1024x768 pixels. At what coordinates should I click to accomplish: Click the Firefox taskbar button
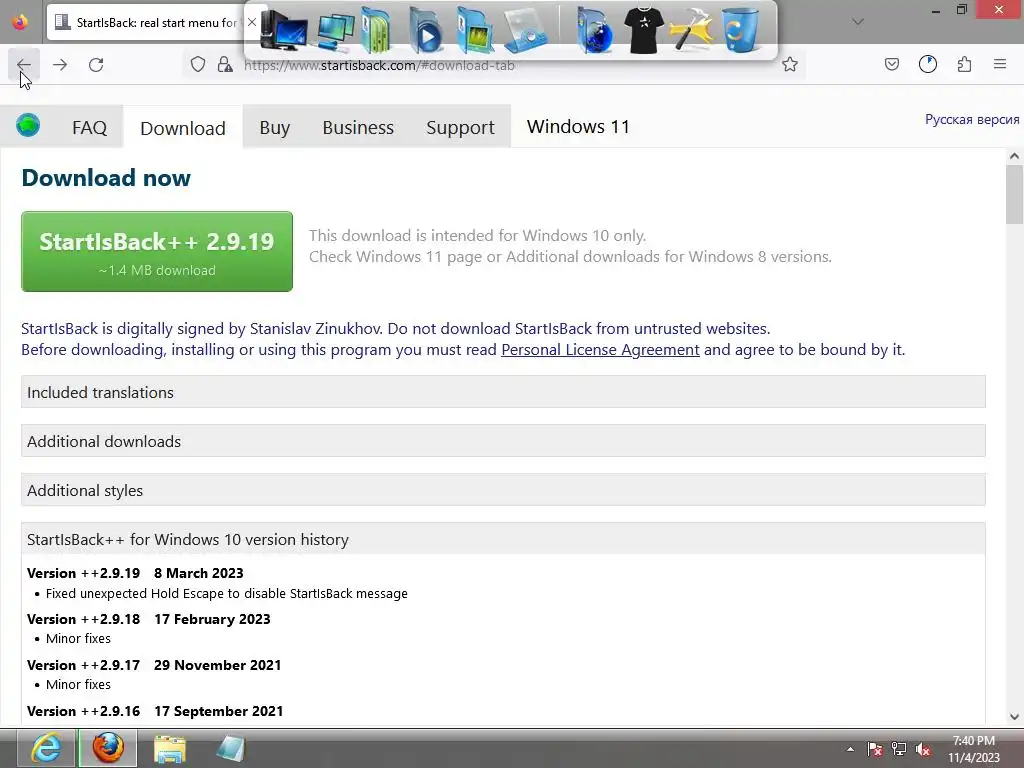tap(108, 748)
